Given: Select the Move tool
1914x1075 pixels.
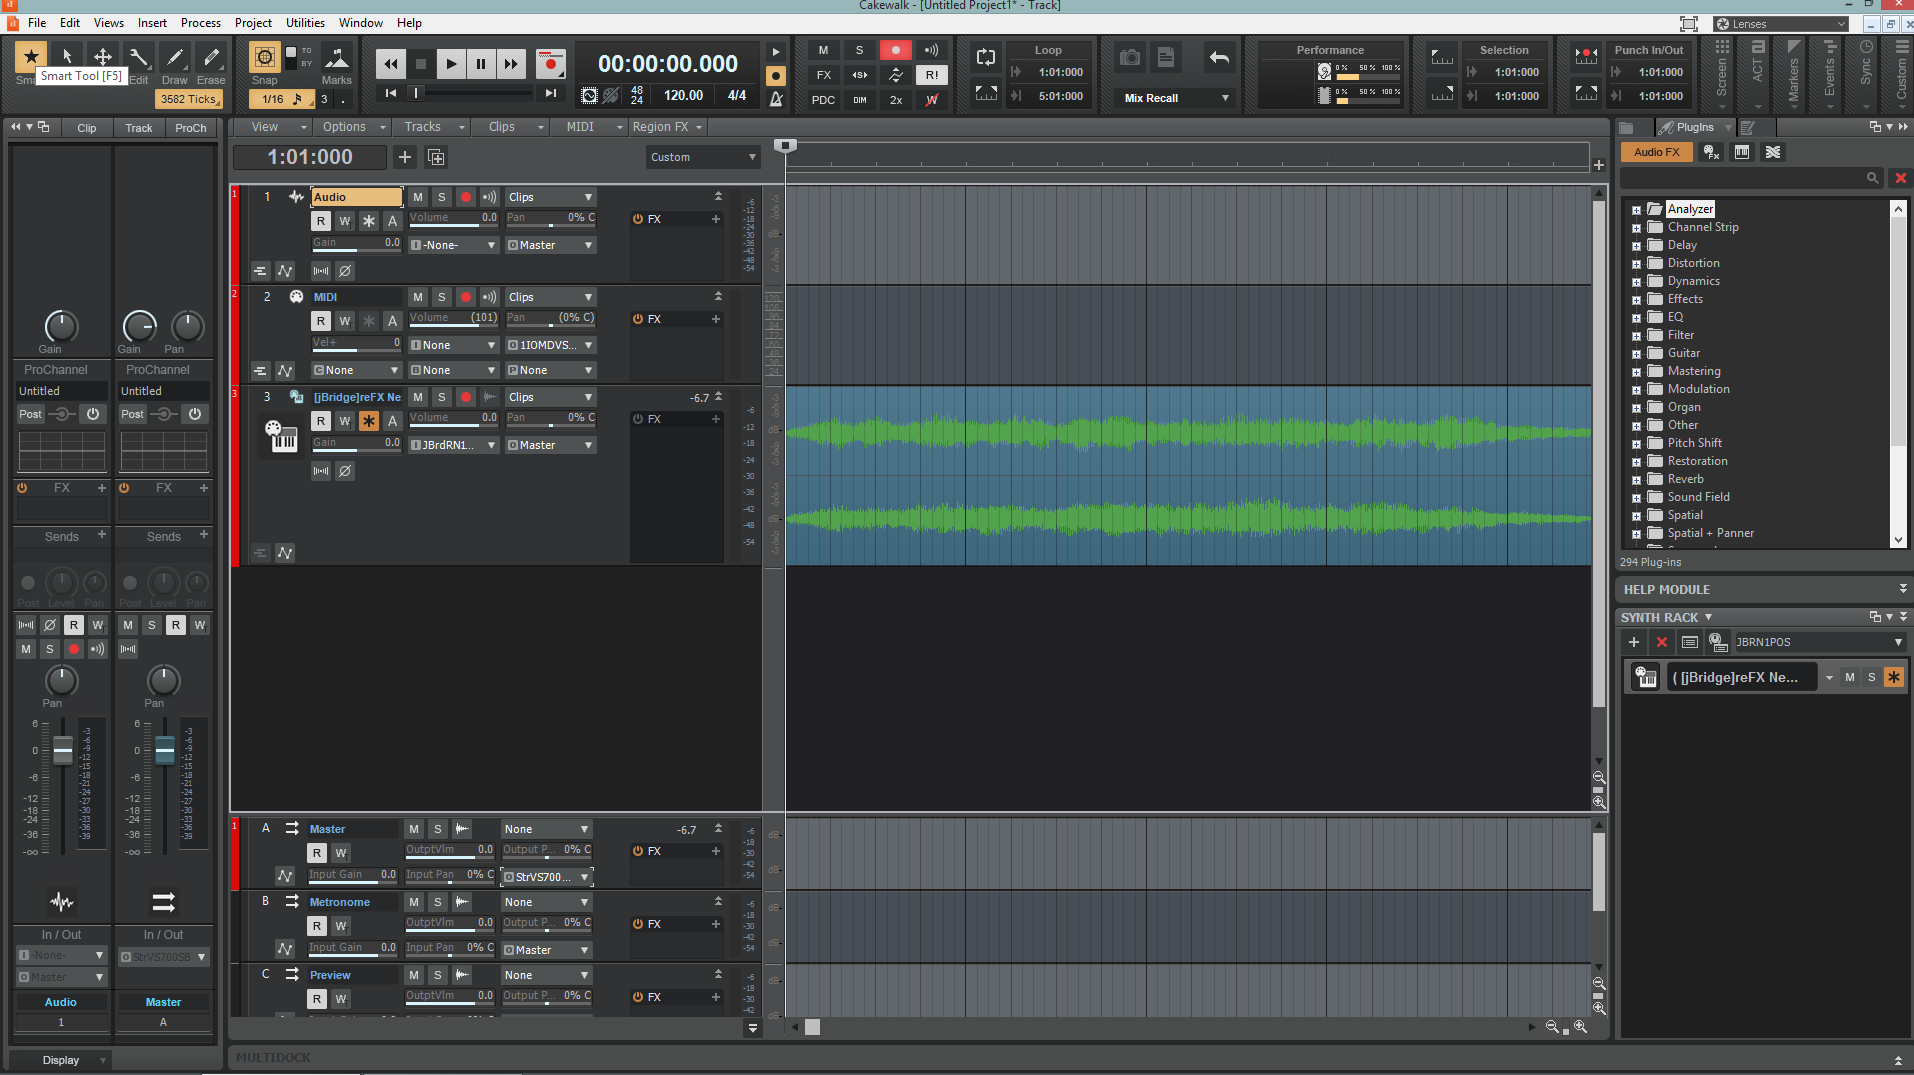Looking at the screenshot, I should [102, 57].
